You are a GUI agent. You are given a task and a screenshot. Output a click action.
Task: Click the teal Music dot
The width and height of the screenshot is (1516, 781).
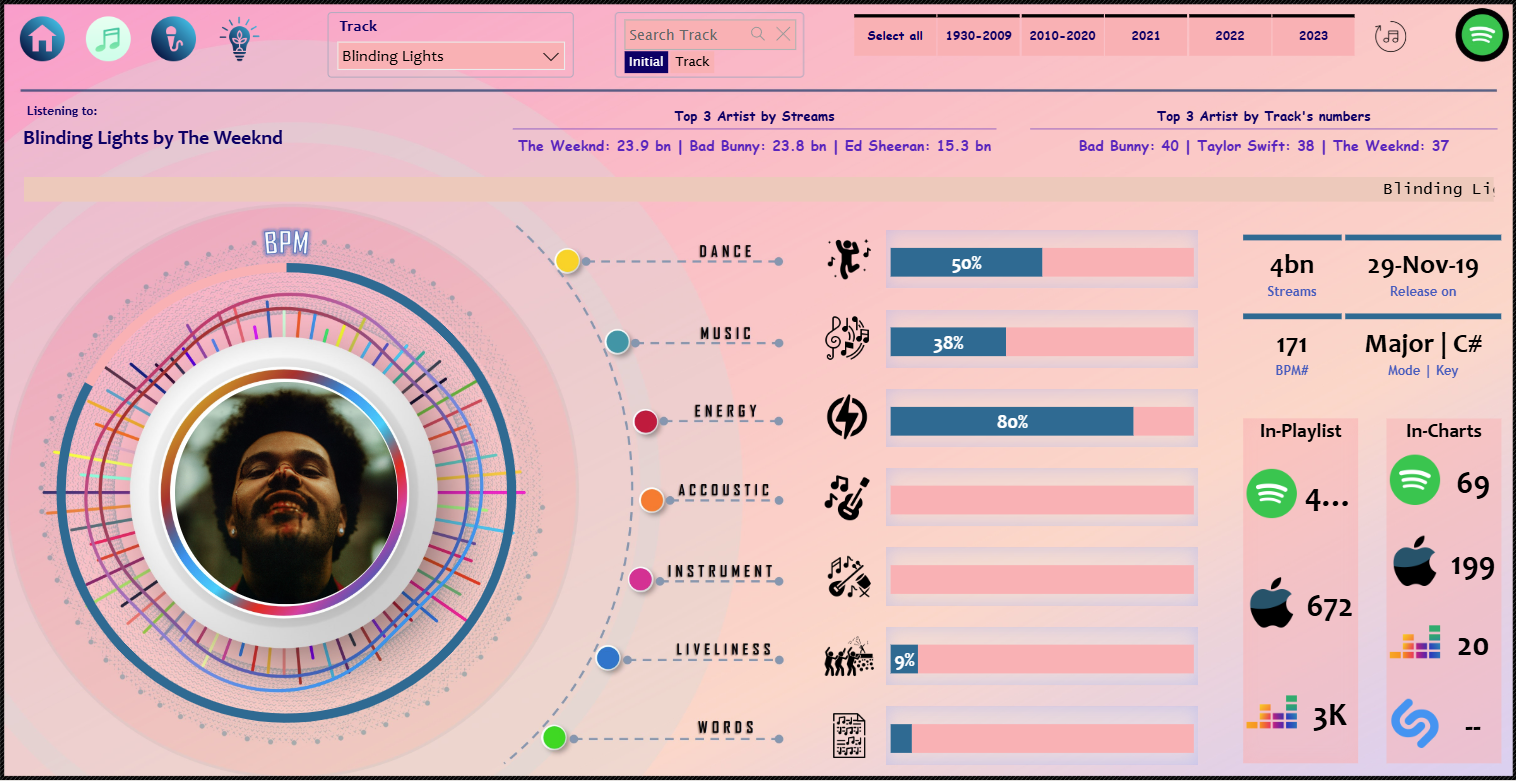pyautogui.click(x=618, y=342)
